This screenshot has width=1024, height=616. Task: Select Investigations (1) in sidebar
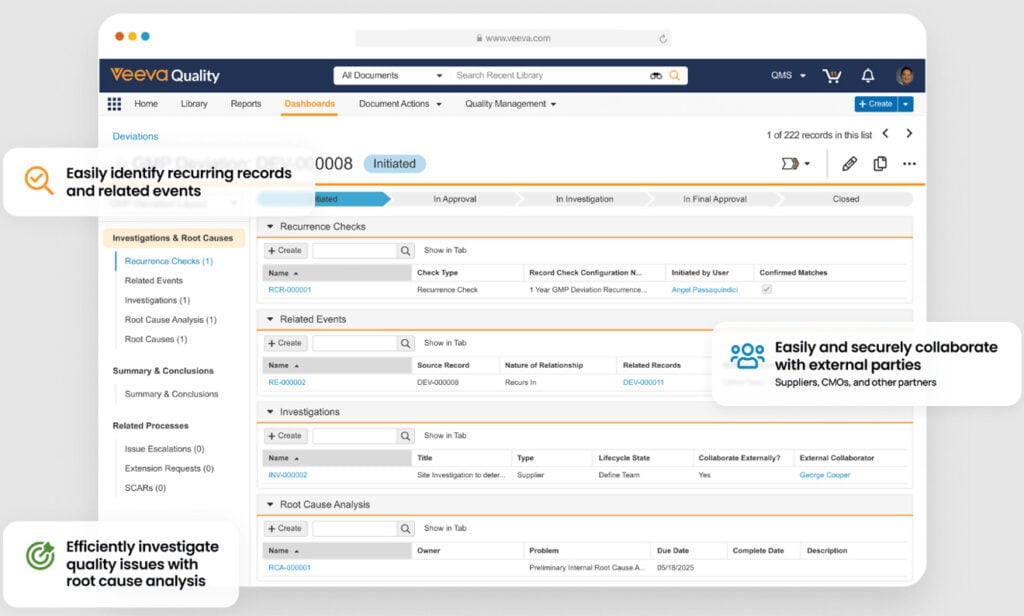(157, 300)
